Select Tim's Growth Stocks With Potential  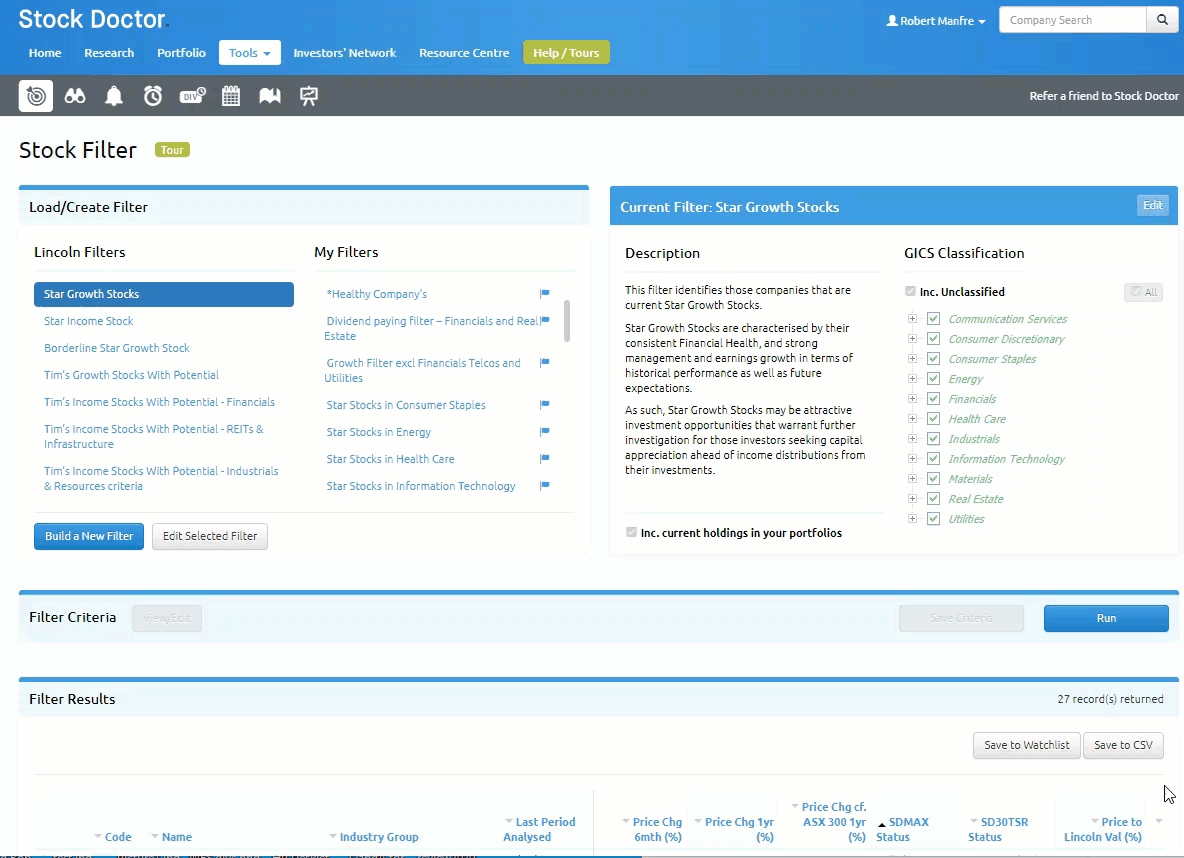coord(131,375)
